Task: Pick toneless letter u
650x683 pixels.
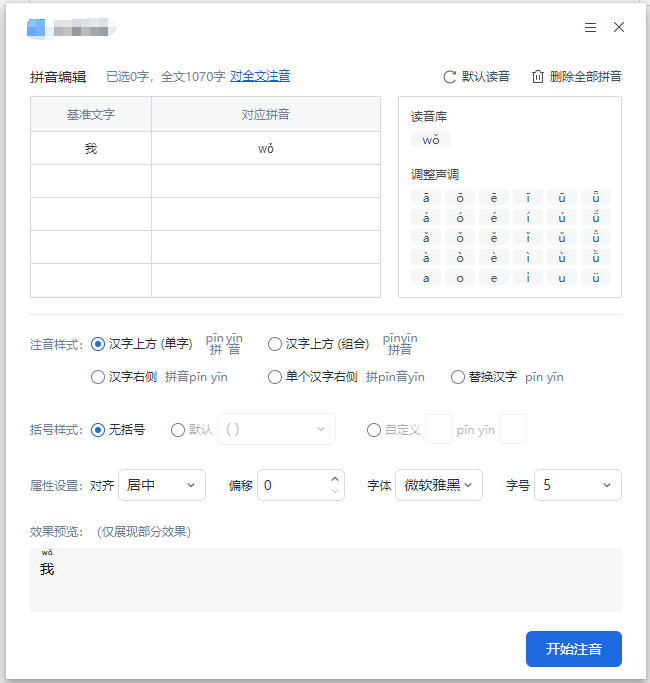Action: (562, 277)
